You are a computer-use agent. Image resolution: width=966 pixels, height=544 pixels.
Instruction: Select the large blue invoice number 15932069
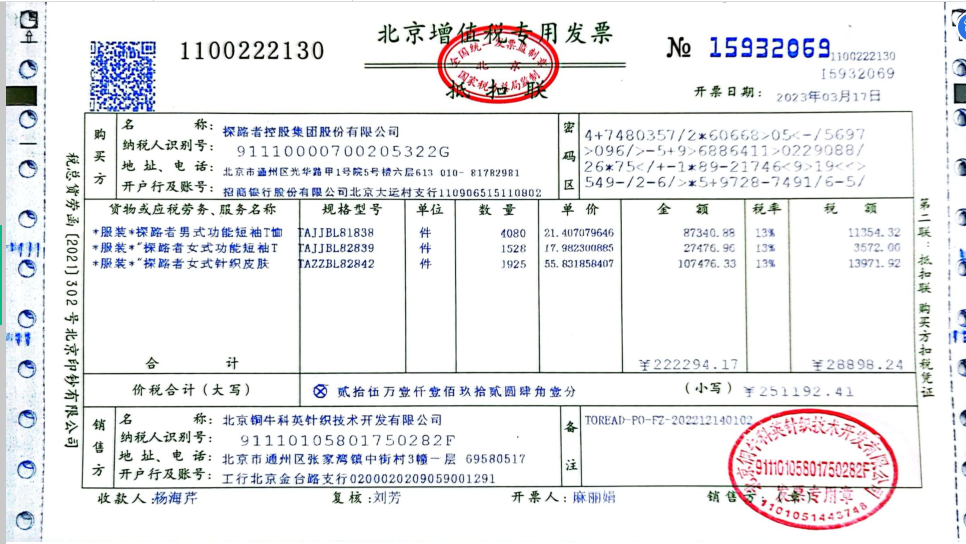768,47
